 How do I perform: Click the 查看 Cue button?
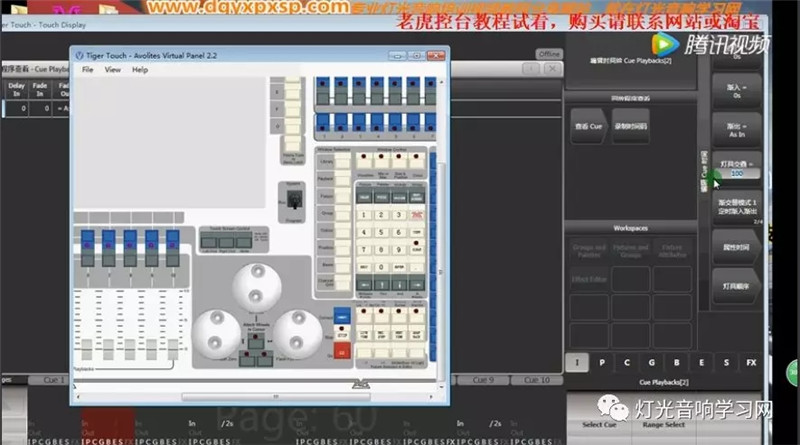point(589,126)
